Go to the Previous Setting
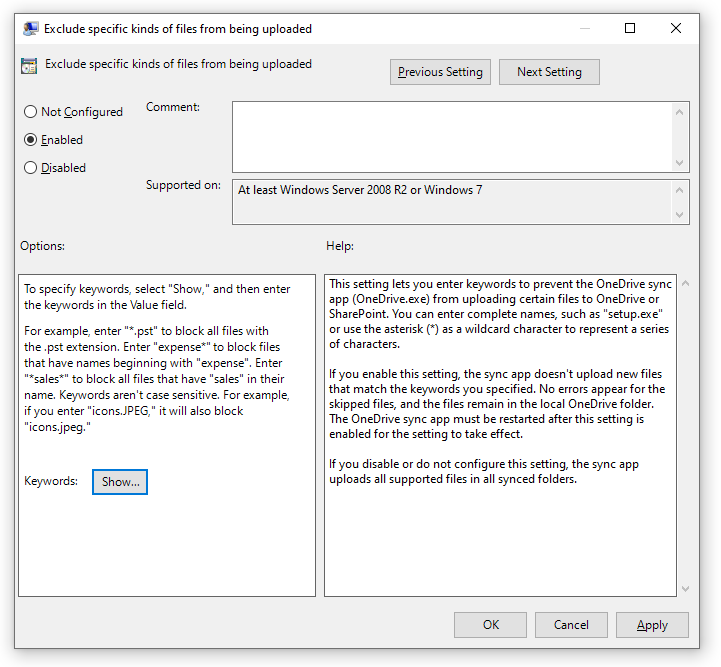 440,72
